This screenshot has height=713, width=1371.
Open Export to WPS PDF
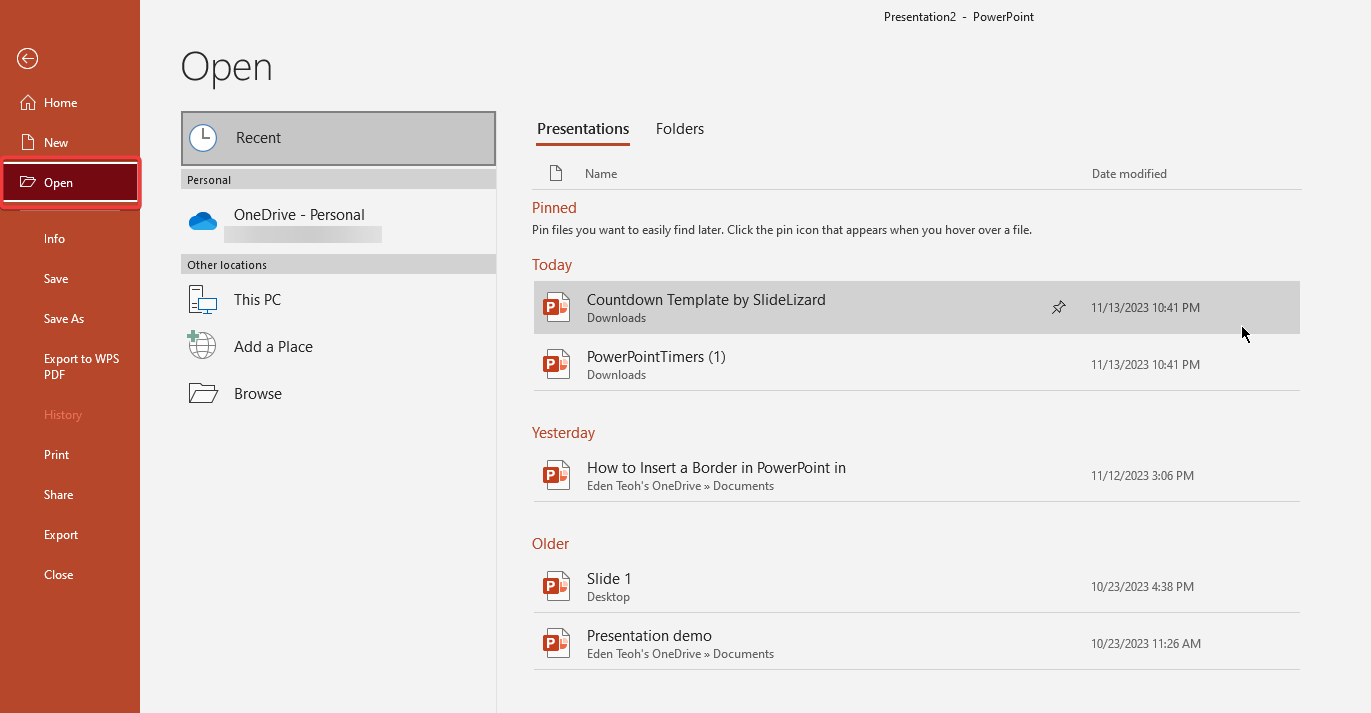pos(81,367)
